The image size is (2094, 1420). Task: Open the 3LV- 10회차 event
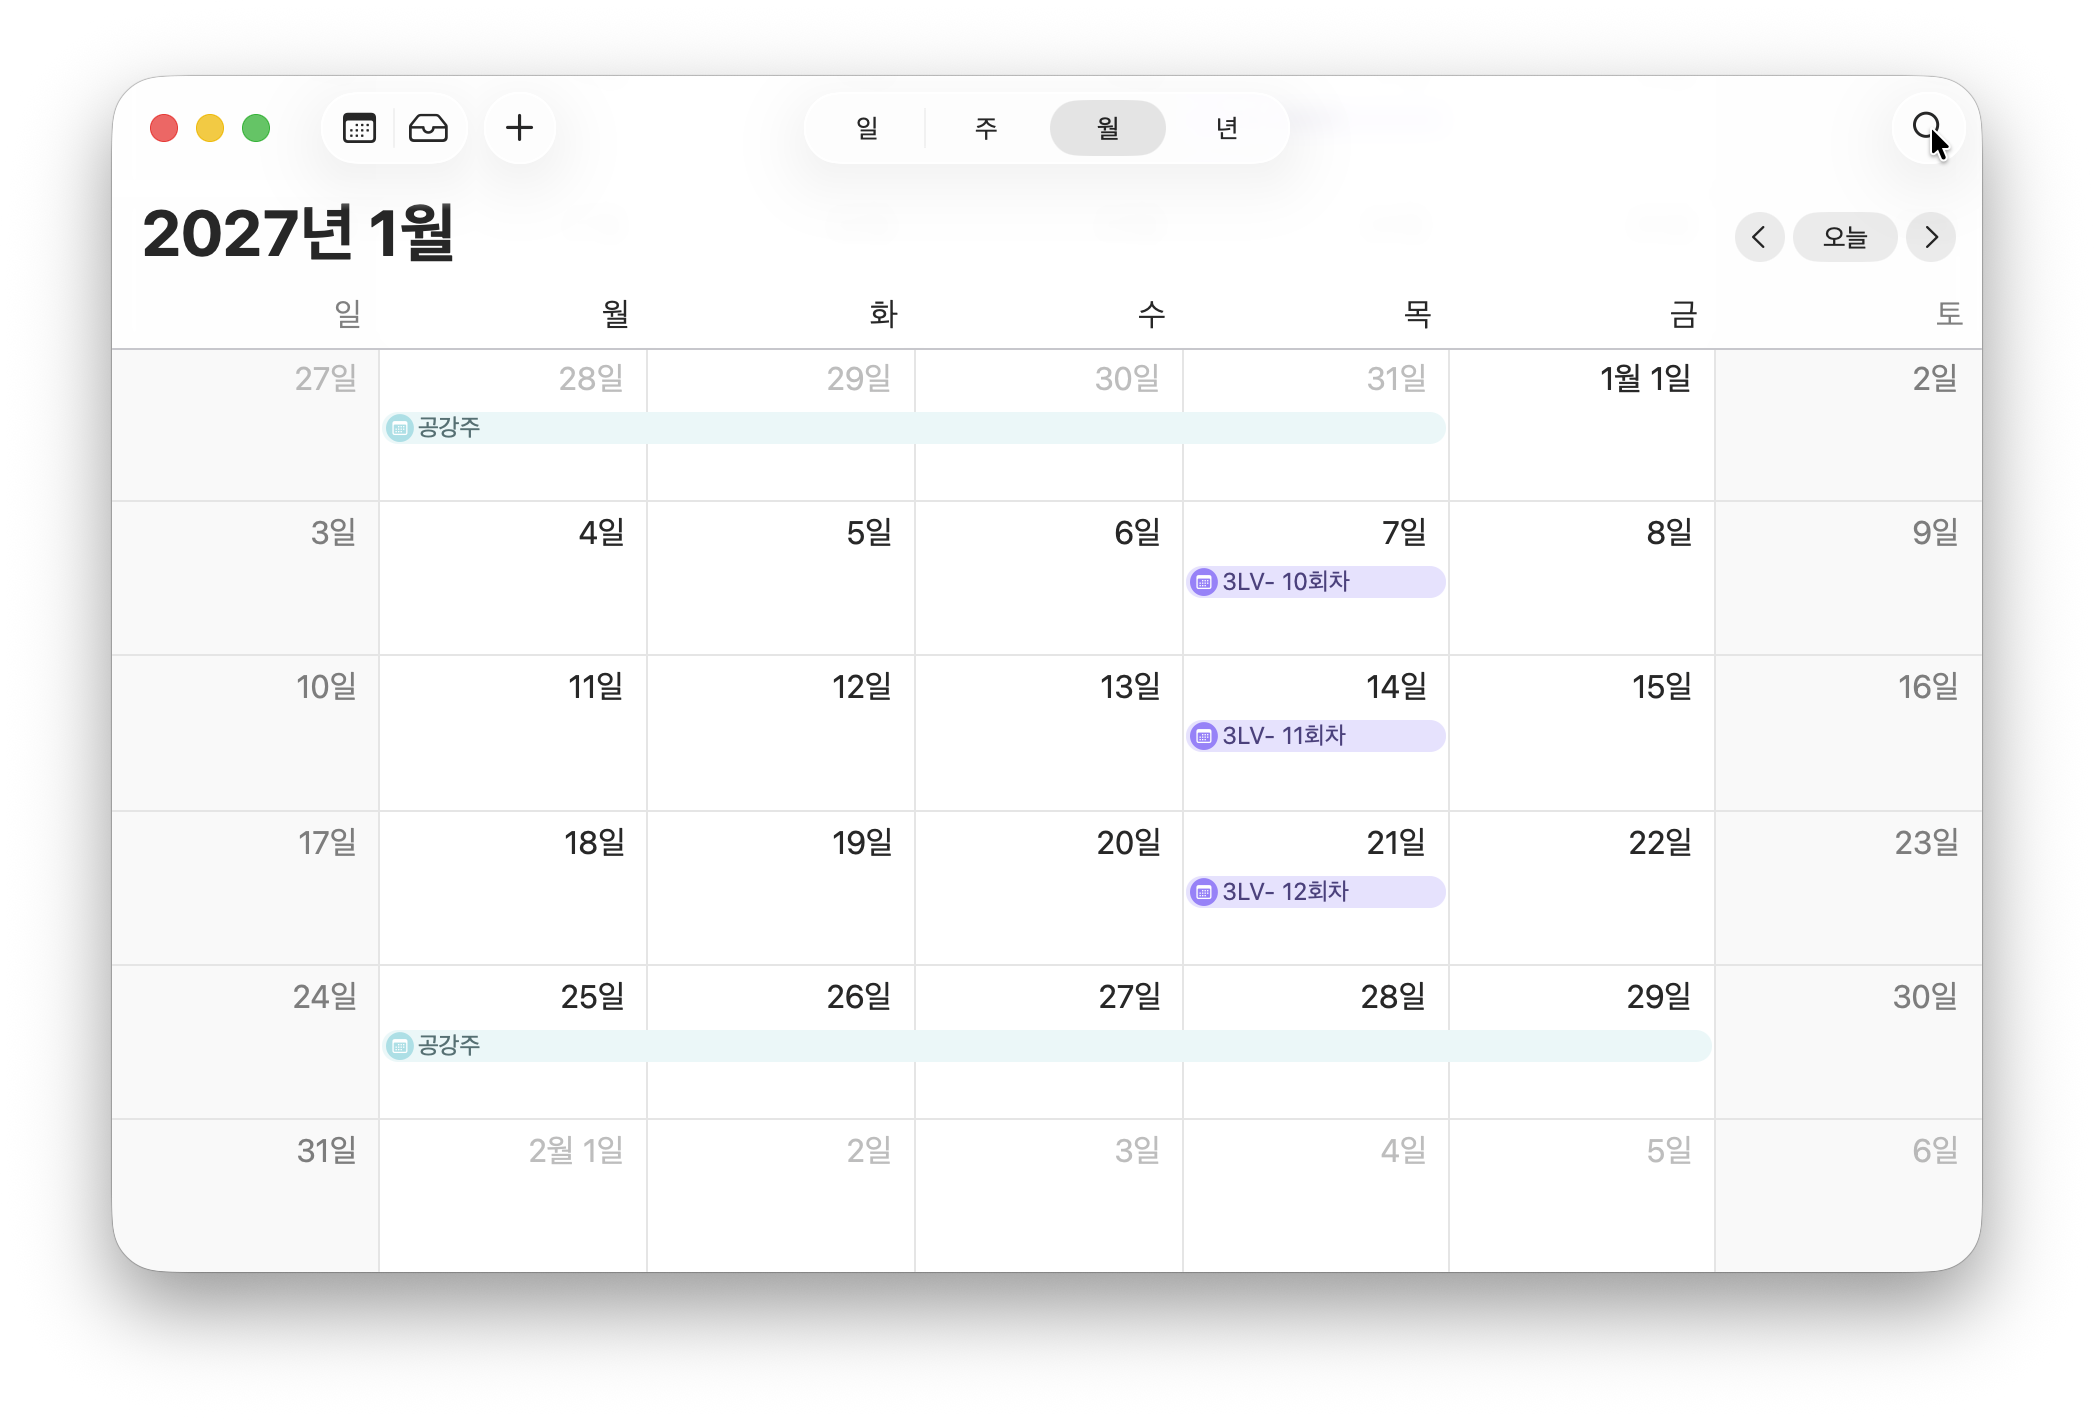click(1315, 582)
